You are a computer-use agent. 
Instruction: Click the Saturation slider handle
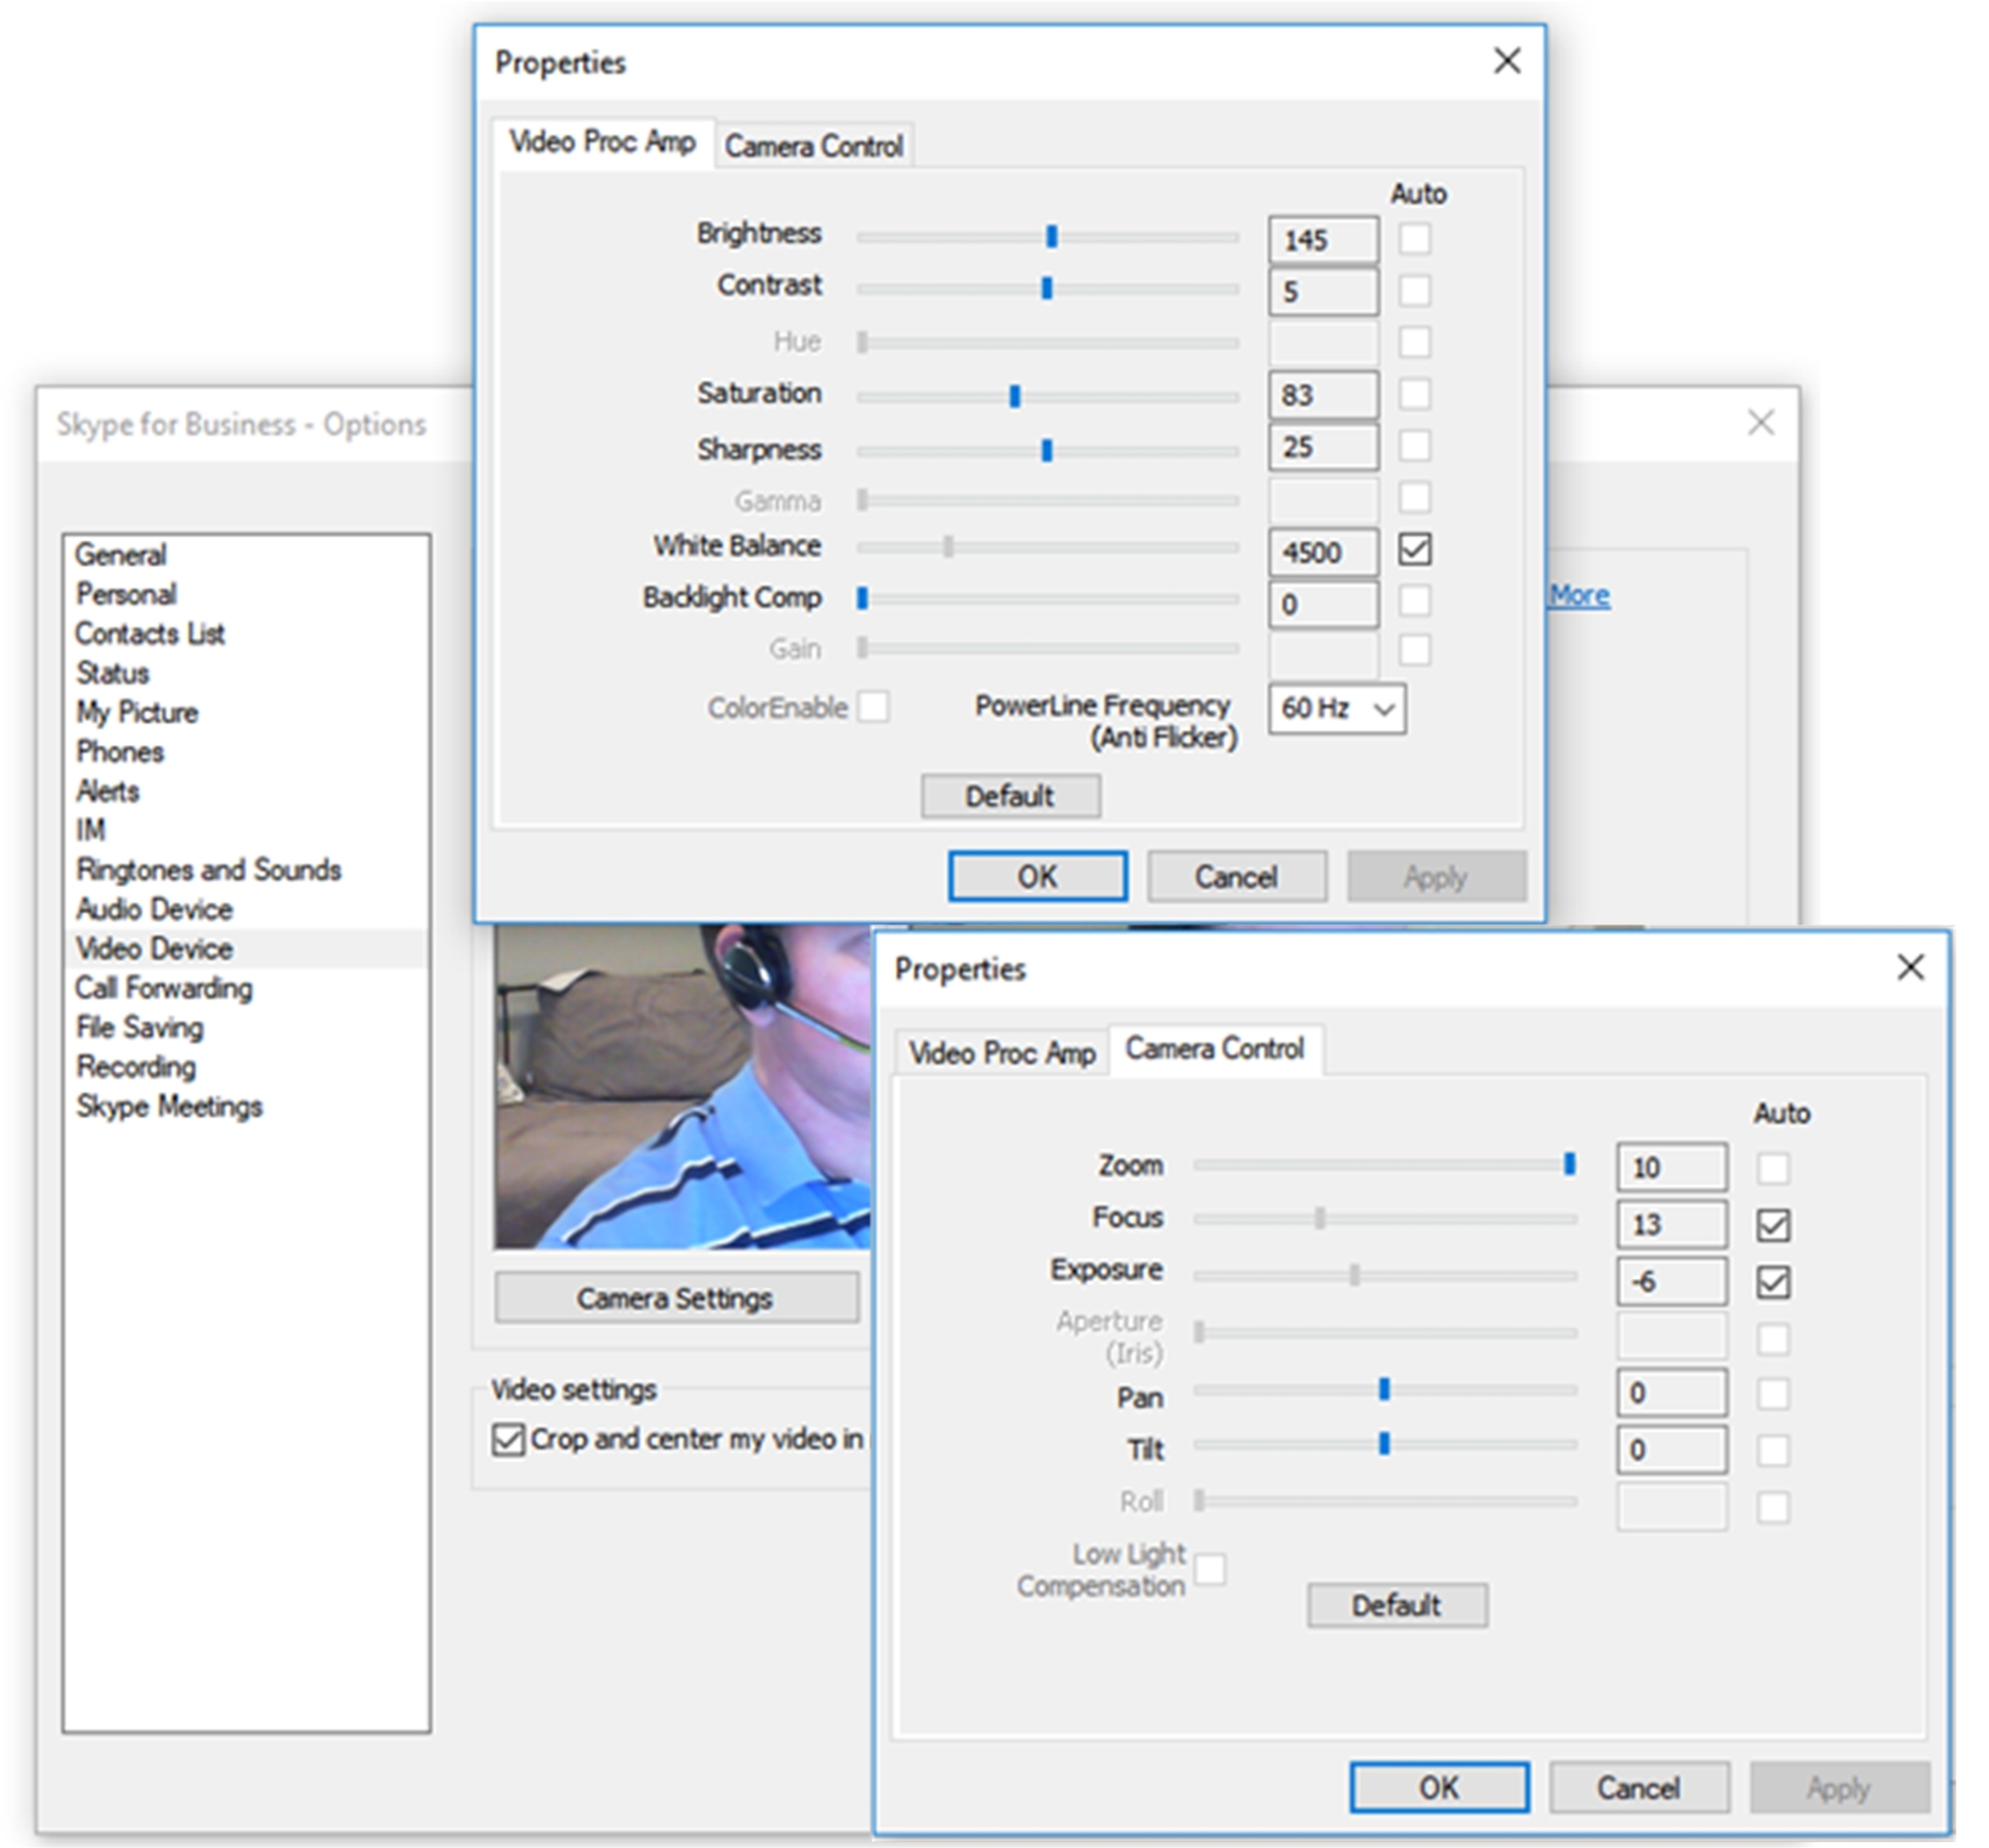click(x=1014, y=396)
